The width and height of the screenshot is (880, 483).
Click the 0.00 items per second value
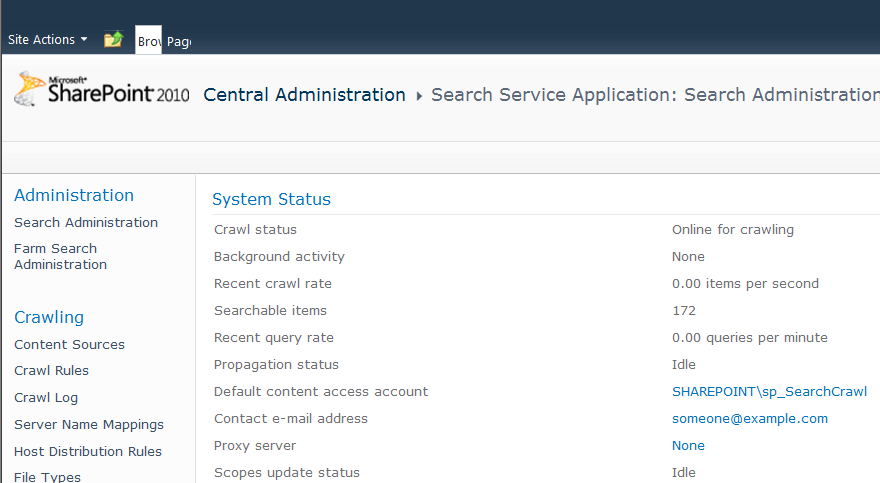click(x=745, y=283)
